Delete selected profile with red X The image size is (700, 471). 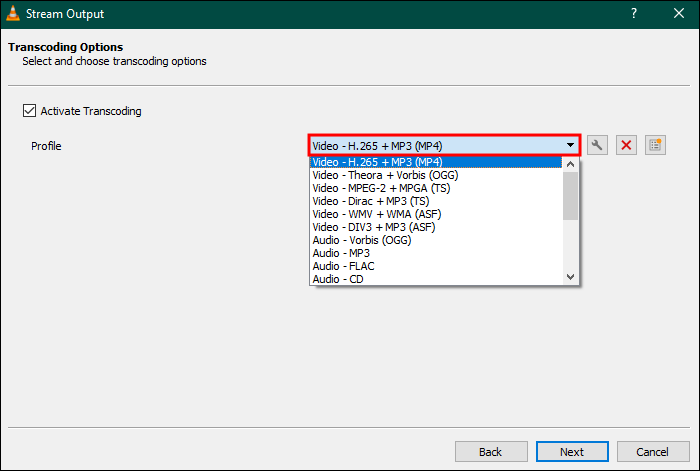point(626,145)
